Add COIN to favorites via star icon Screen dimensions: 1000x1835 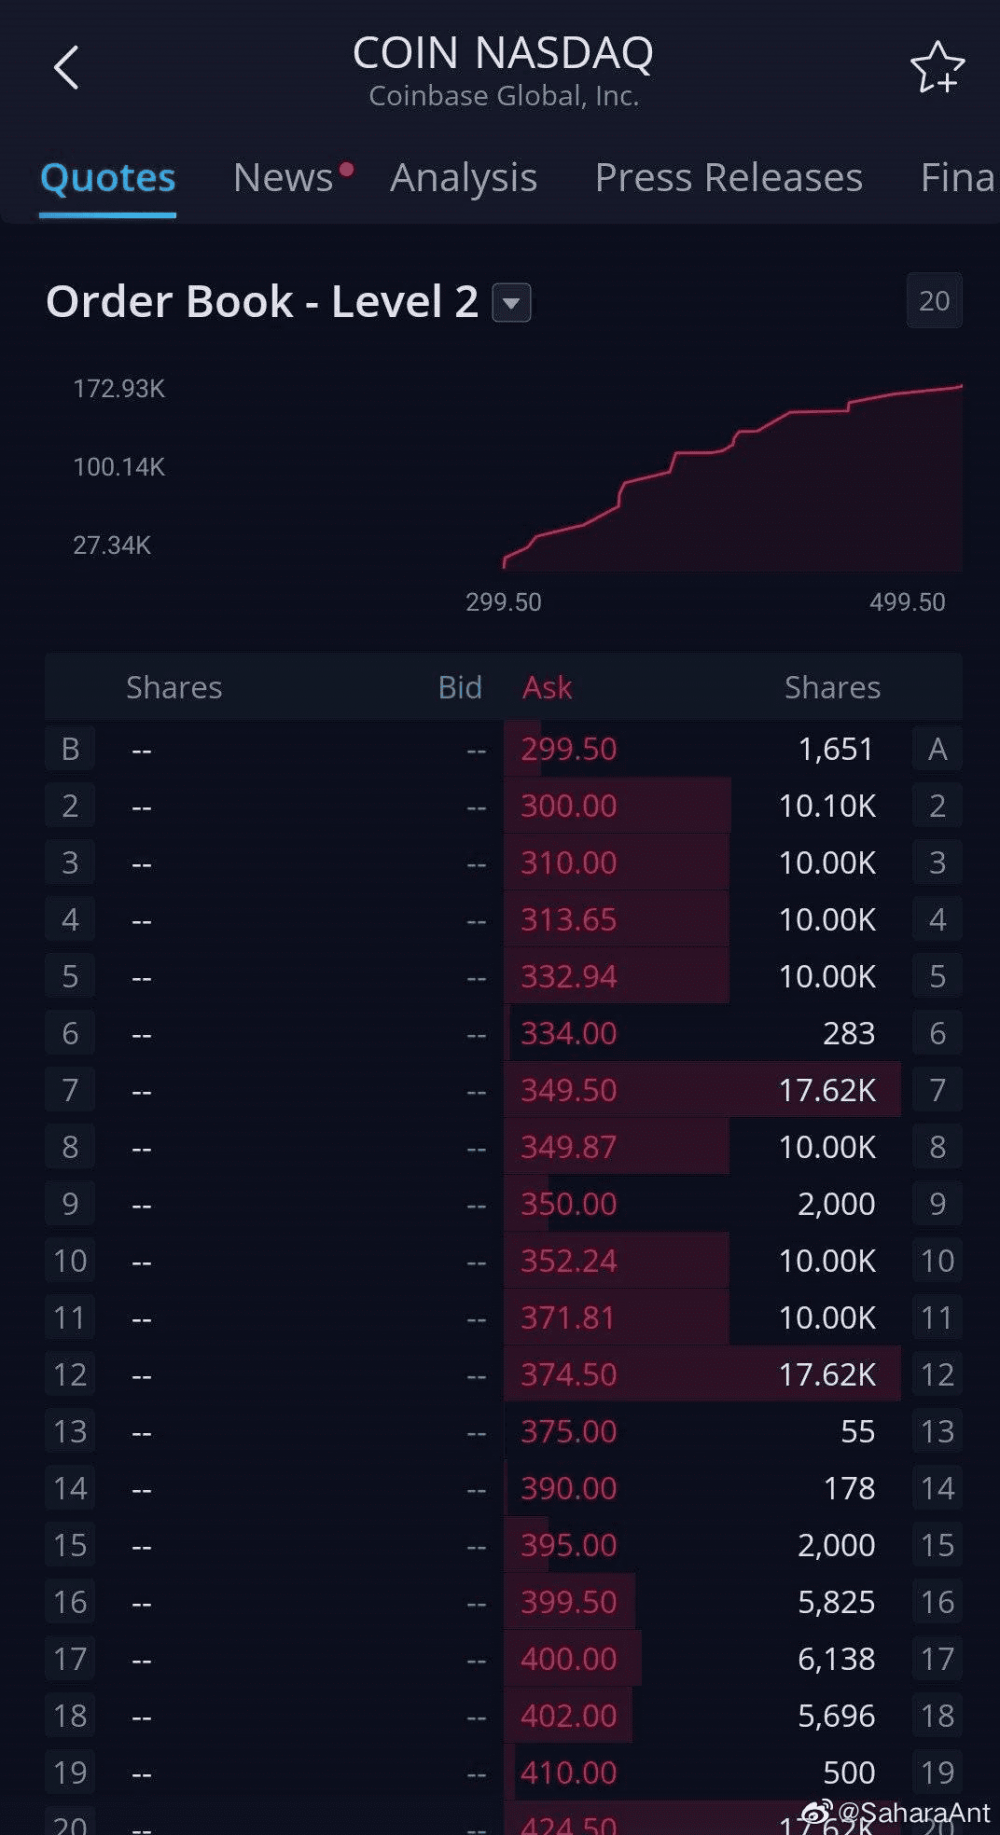coord(940,68)
